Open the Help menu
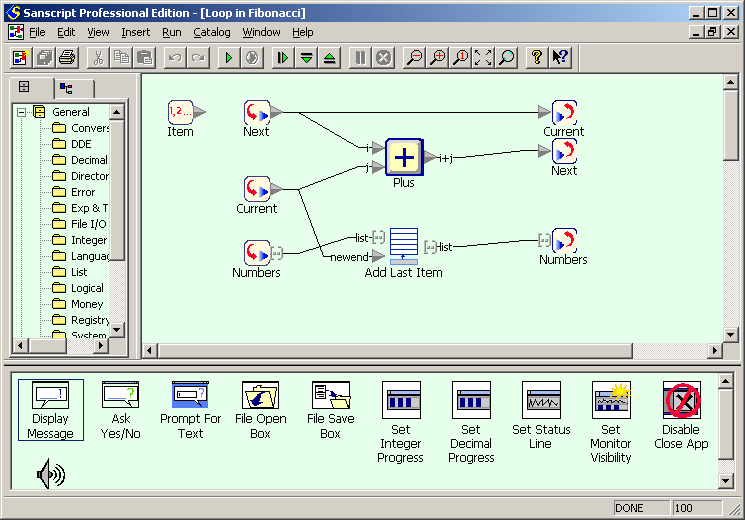Screen dimensions: 745x520 tap(303, 32)
